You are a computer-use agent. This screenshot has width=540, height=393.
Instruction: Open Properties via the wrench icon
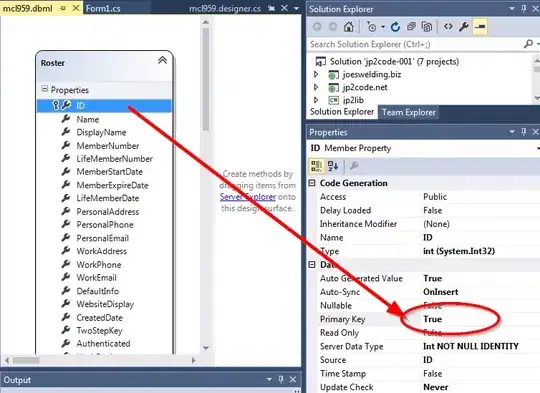tap(464, 27)
